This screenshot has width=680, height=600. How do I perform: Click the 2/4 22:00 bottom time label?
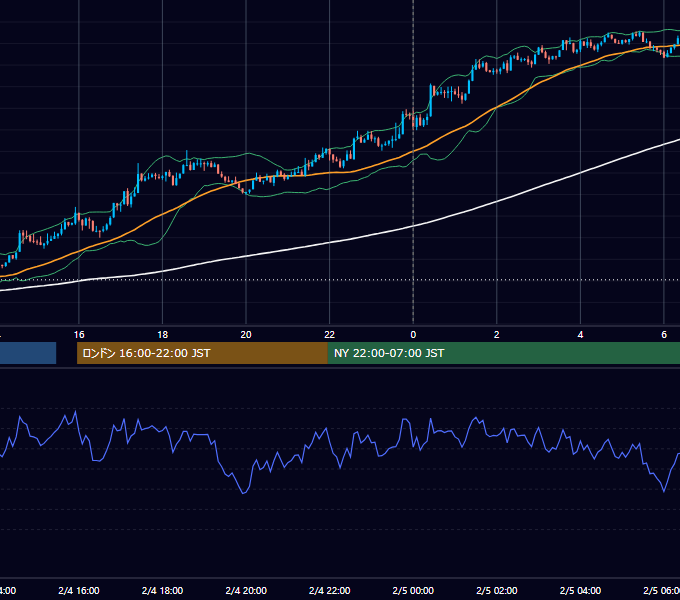(x=330, y=590)
